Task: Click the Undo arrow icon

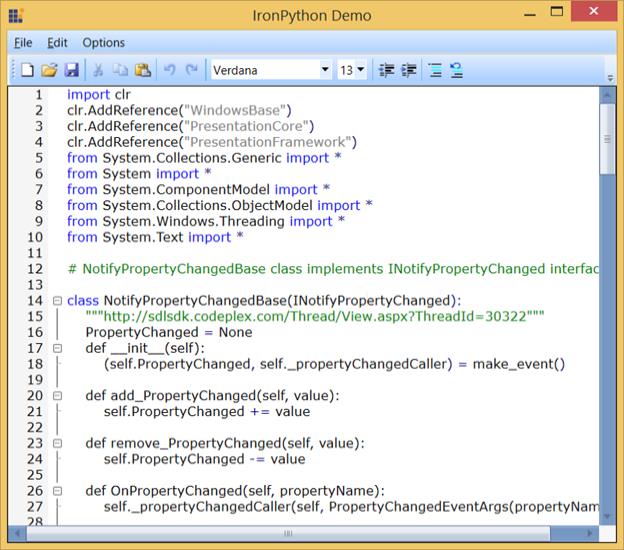Action: [x=170, y=70]
